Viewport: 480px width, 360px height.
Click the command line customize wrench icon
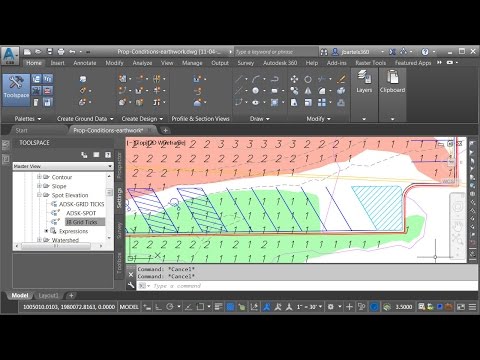131,286
